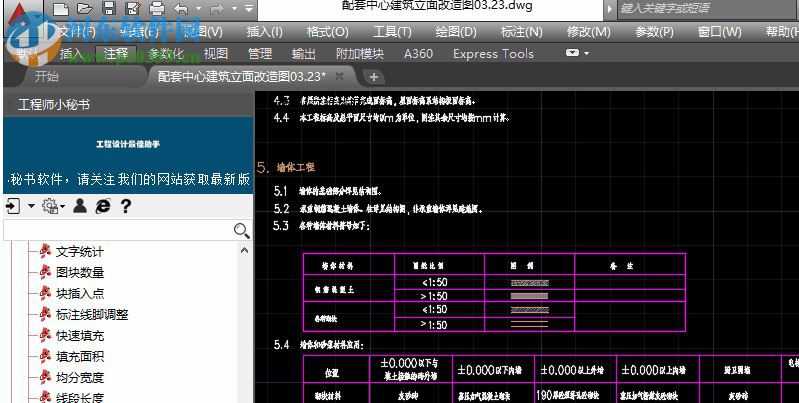
Task: Undo the last action with the back arrow
Action: click(180, 8)
